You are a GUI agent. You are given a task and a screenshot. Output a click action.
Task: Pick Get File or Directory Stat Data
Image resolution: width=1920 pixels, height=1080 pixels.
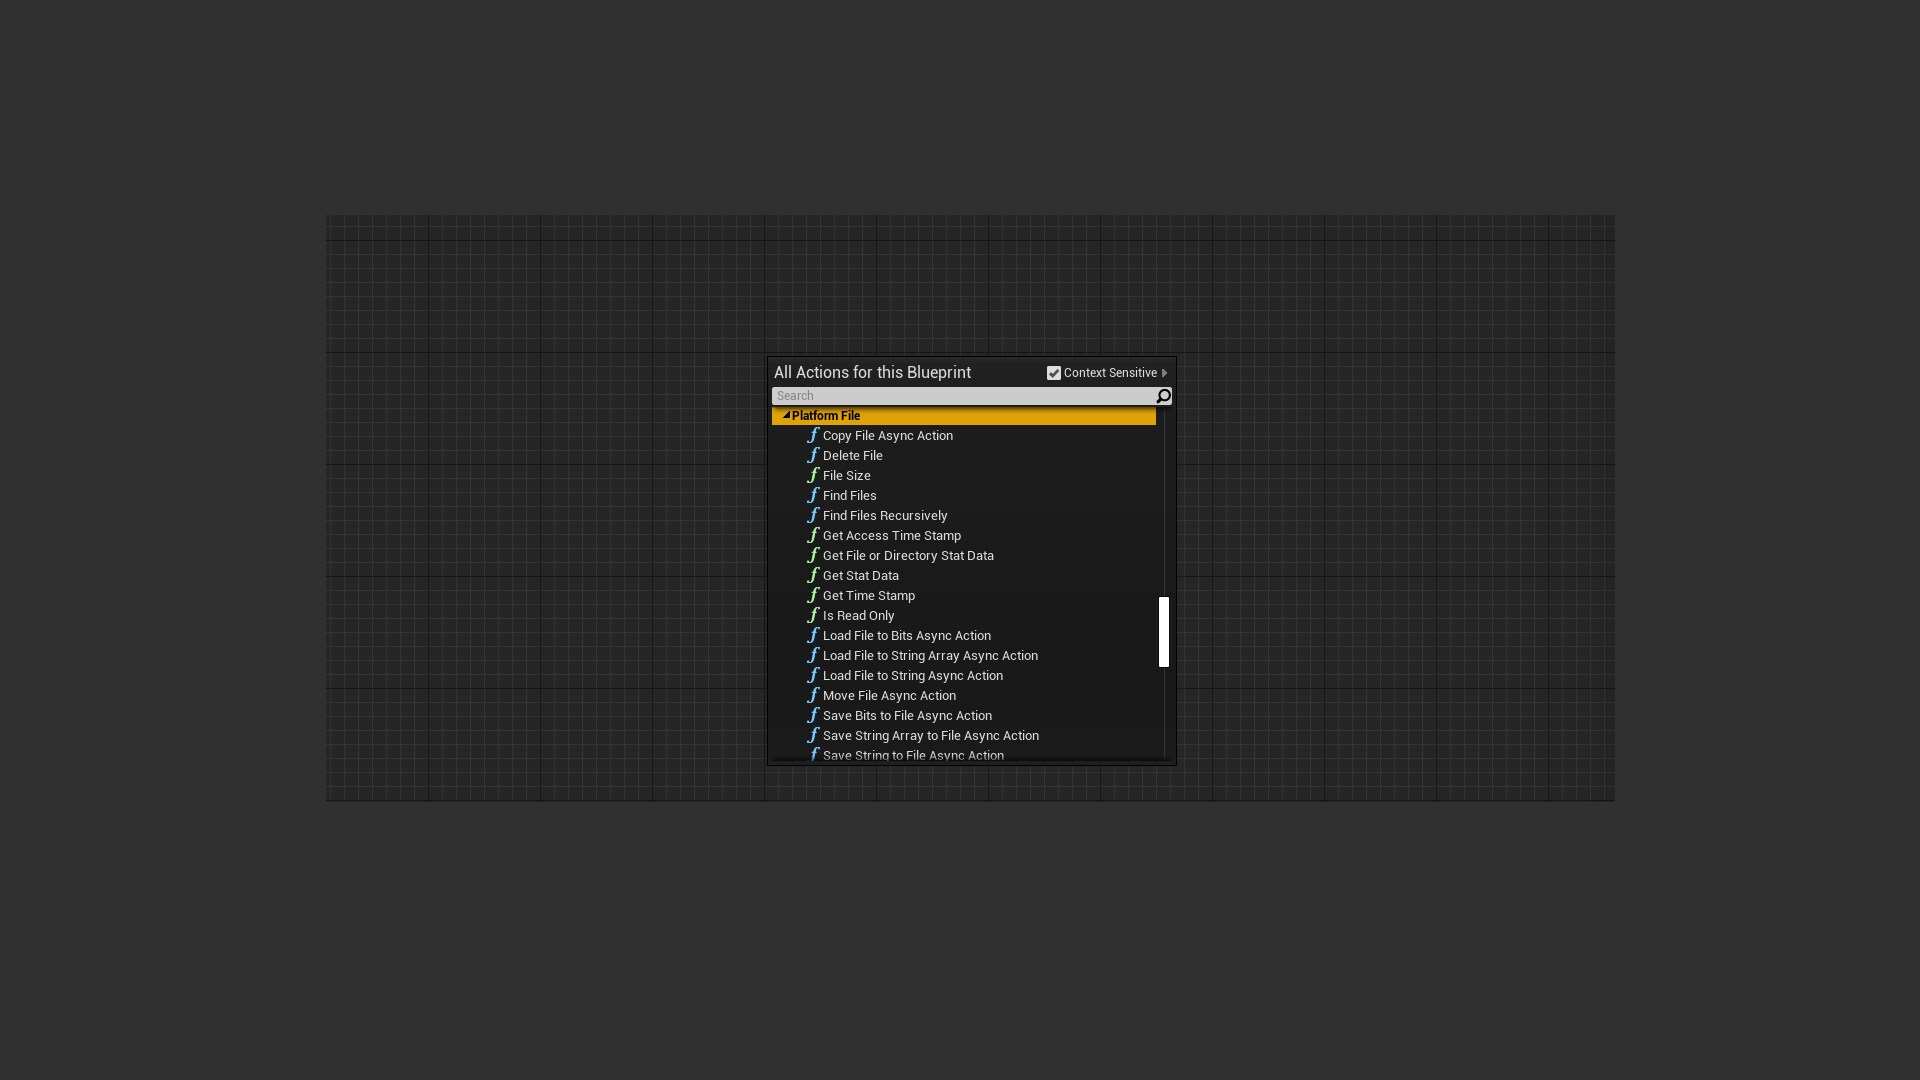pyautogui.click(x=908, y=555)
